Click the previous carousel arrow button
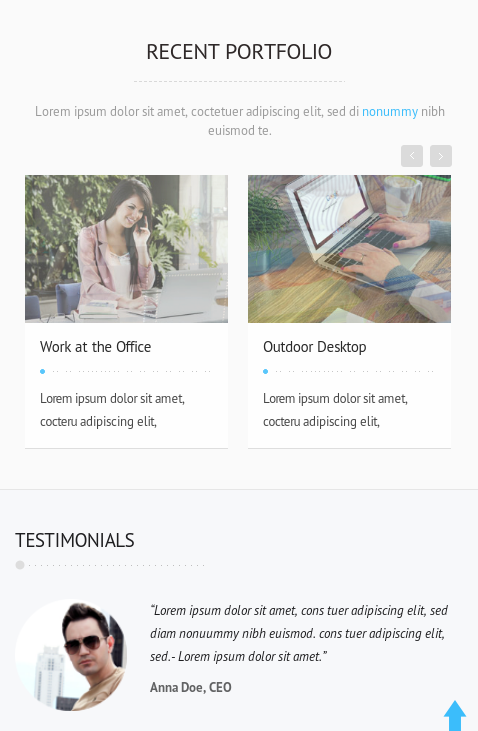 [412, 156]
